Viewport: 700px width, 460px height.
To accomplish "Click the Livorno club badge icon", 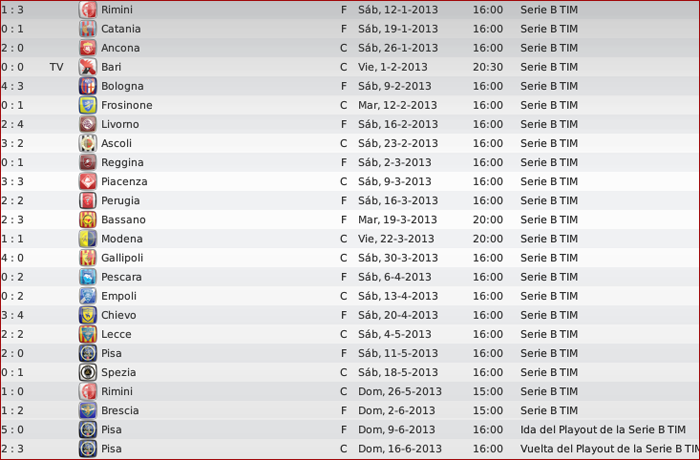I will click(88, 124).
